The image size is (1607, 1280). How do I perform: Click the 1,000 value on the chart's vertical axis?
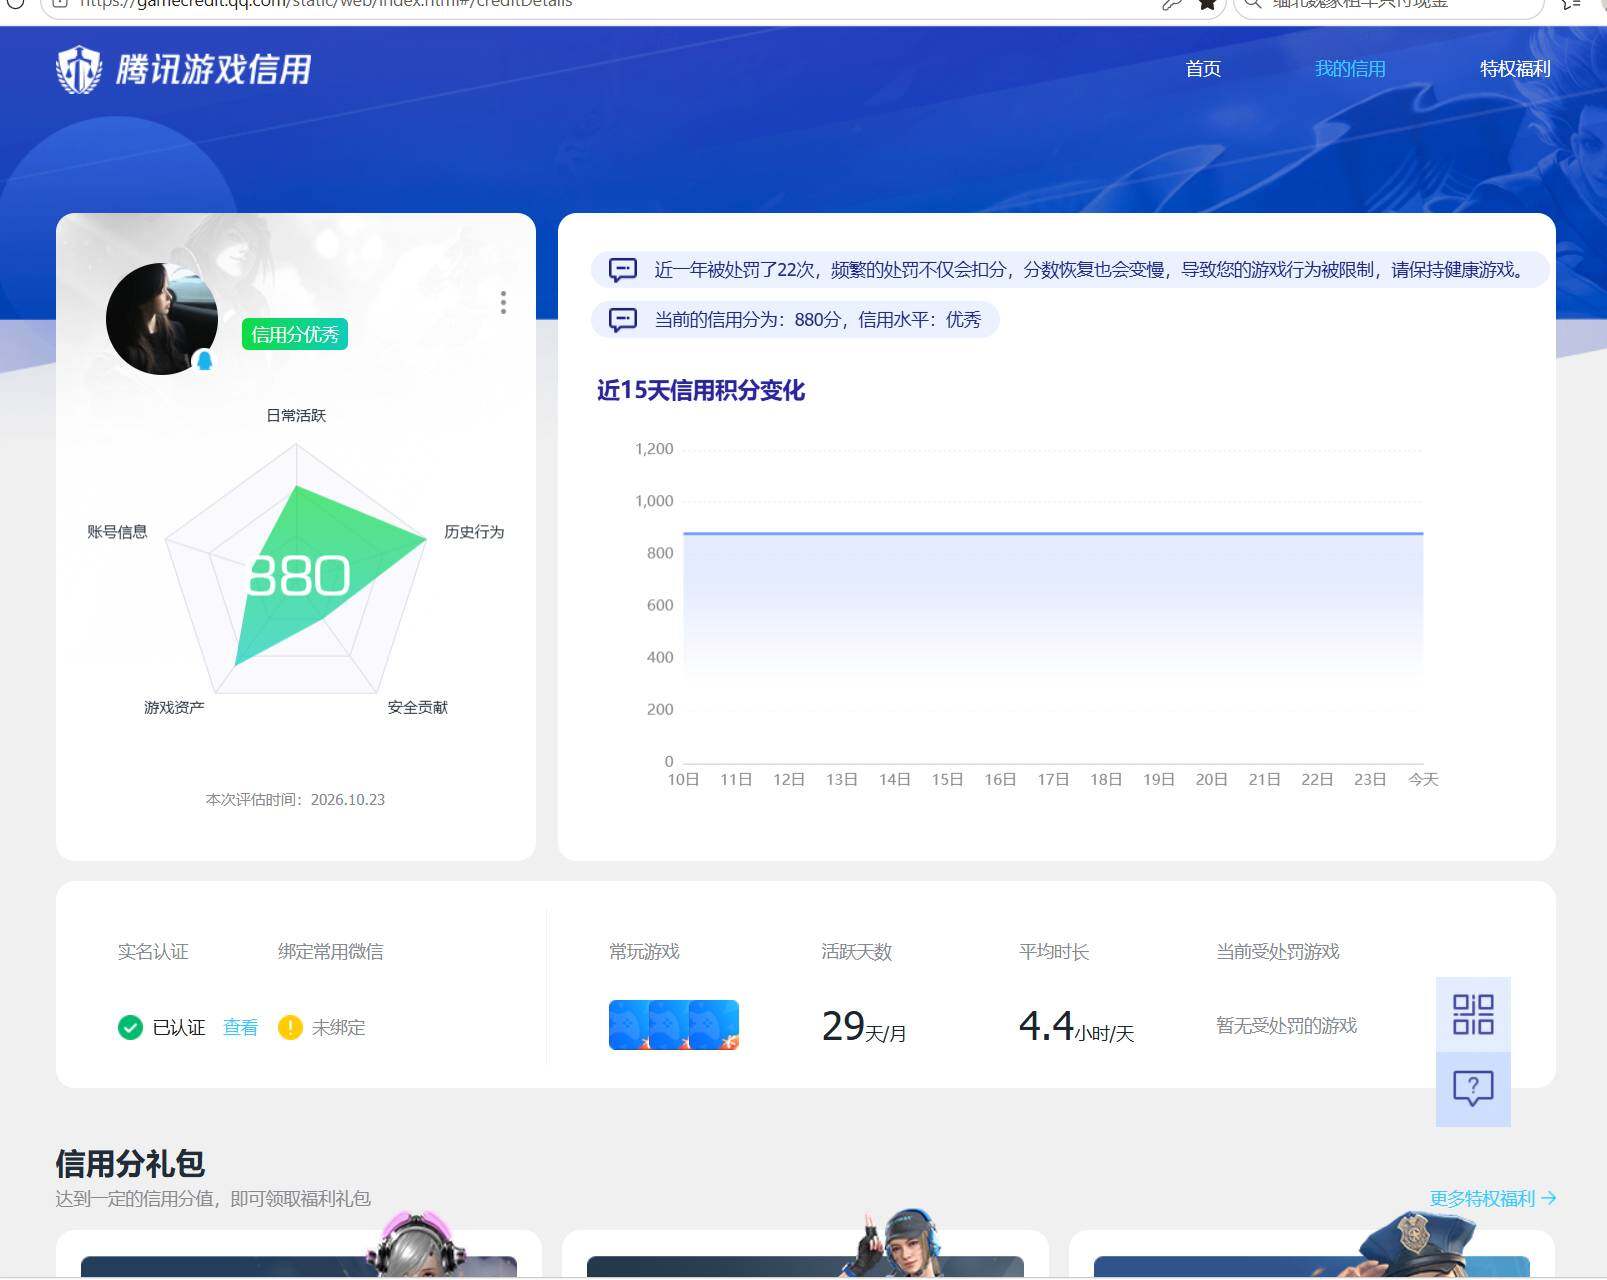click(654, 501)
